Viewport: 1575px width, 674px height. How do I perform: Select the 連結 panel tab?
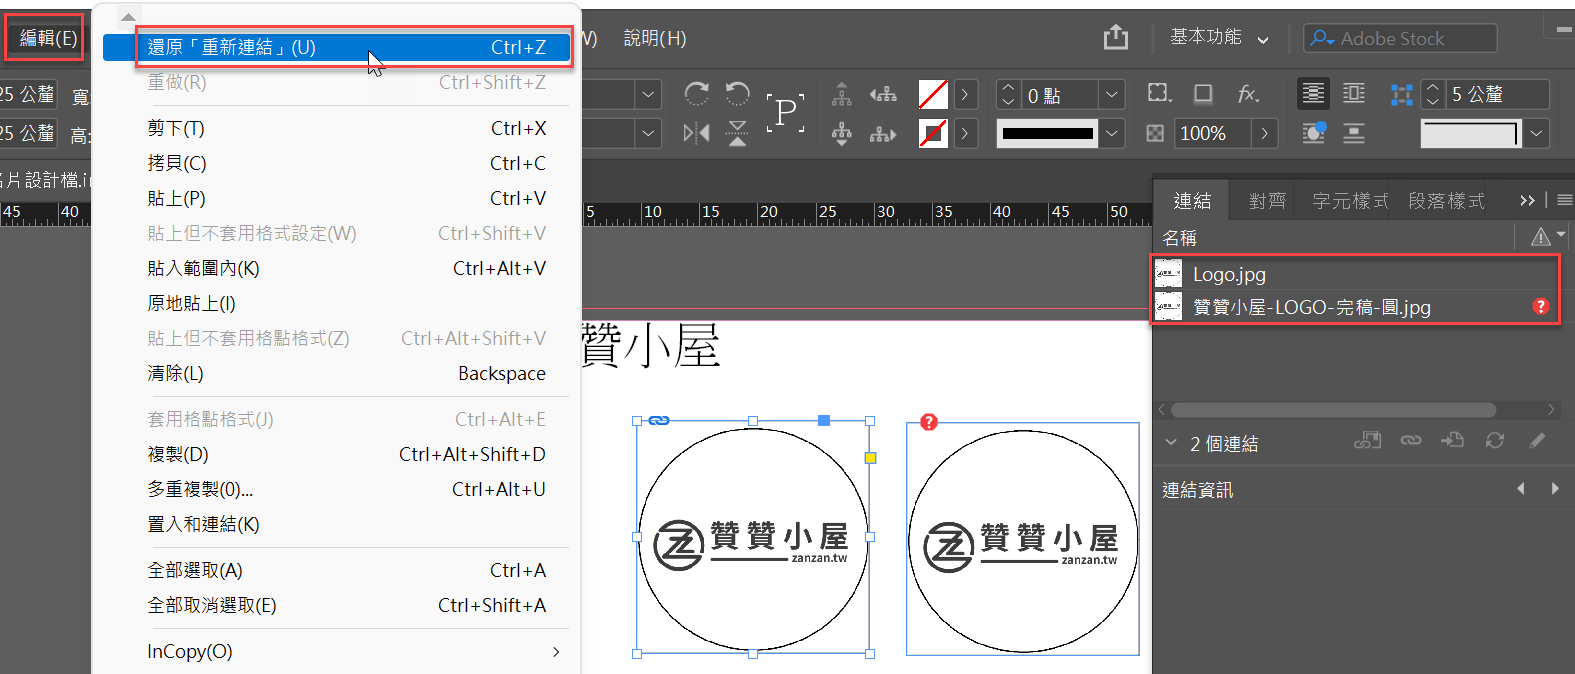[x=1192, y=201]
